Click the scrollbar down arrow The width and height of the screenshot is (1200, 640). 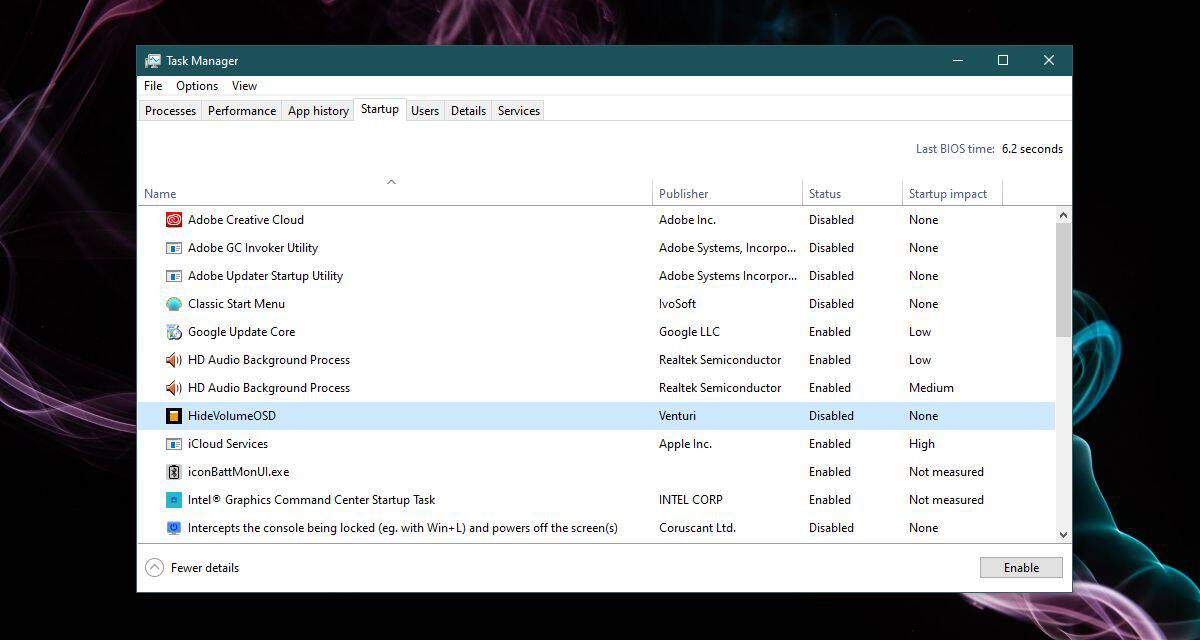pos(1063,535)
